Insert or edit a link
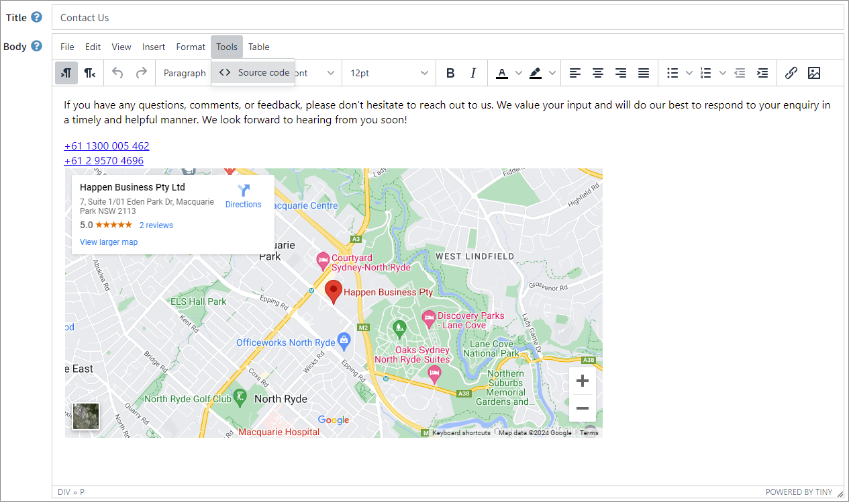 (791, 73)
